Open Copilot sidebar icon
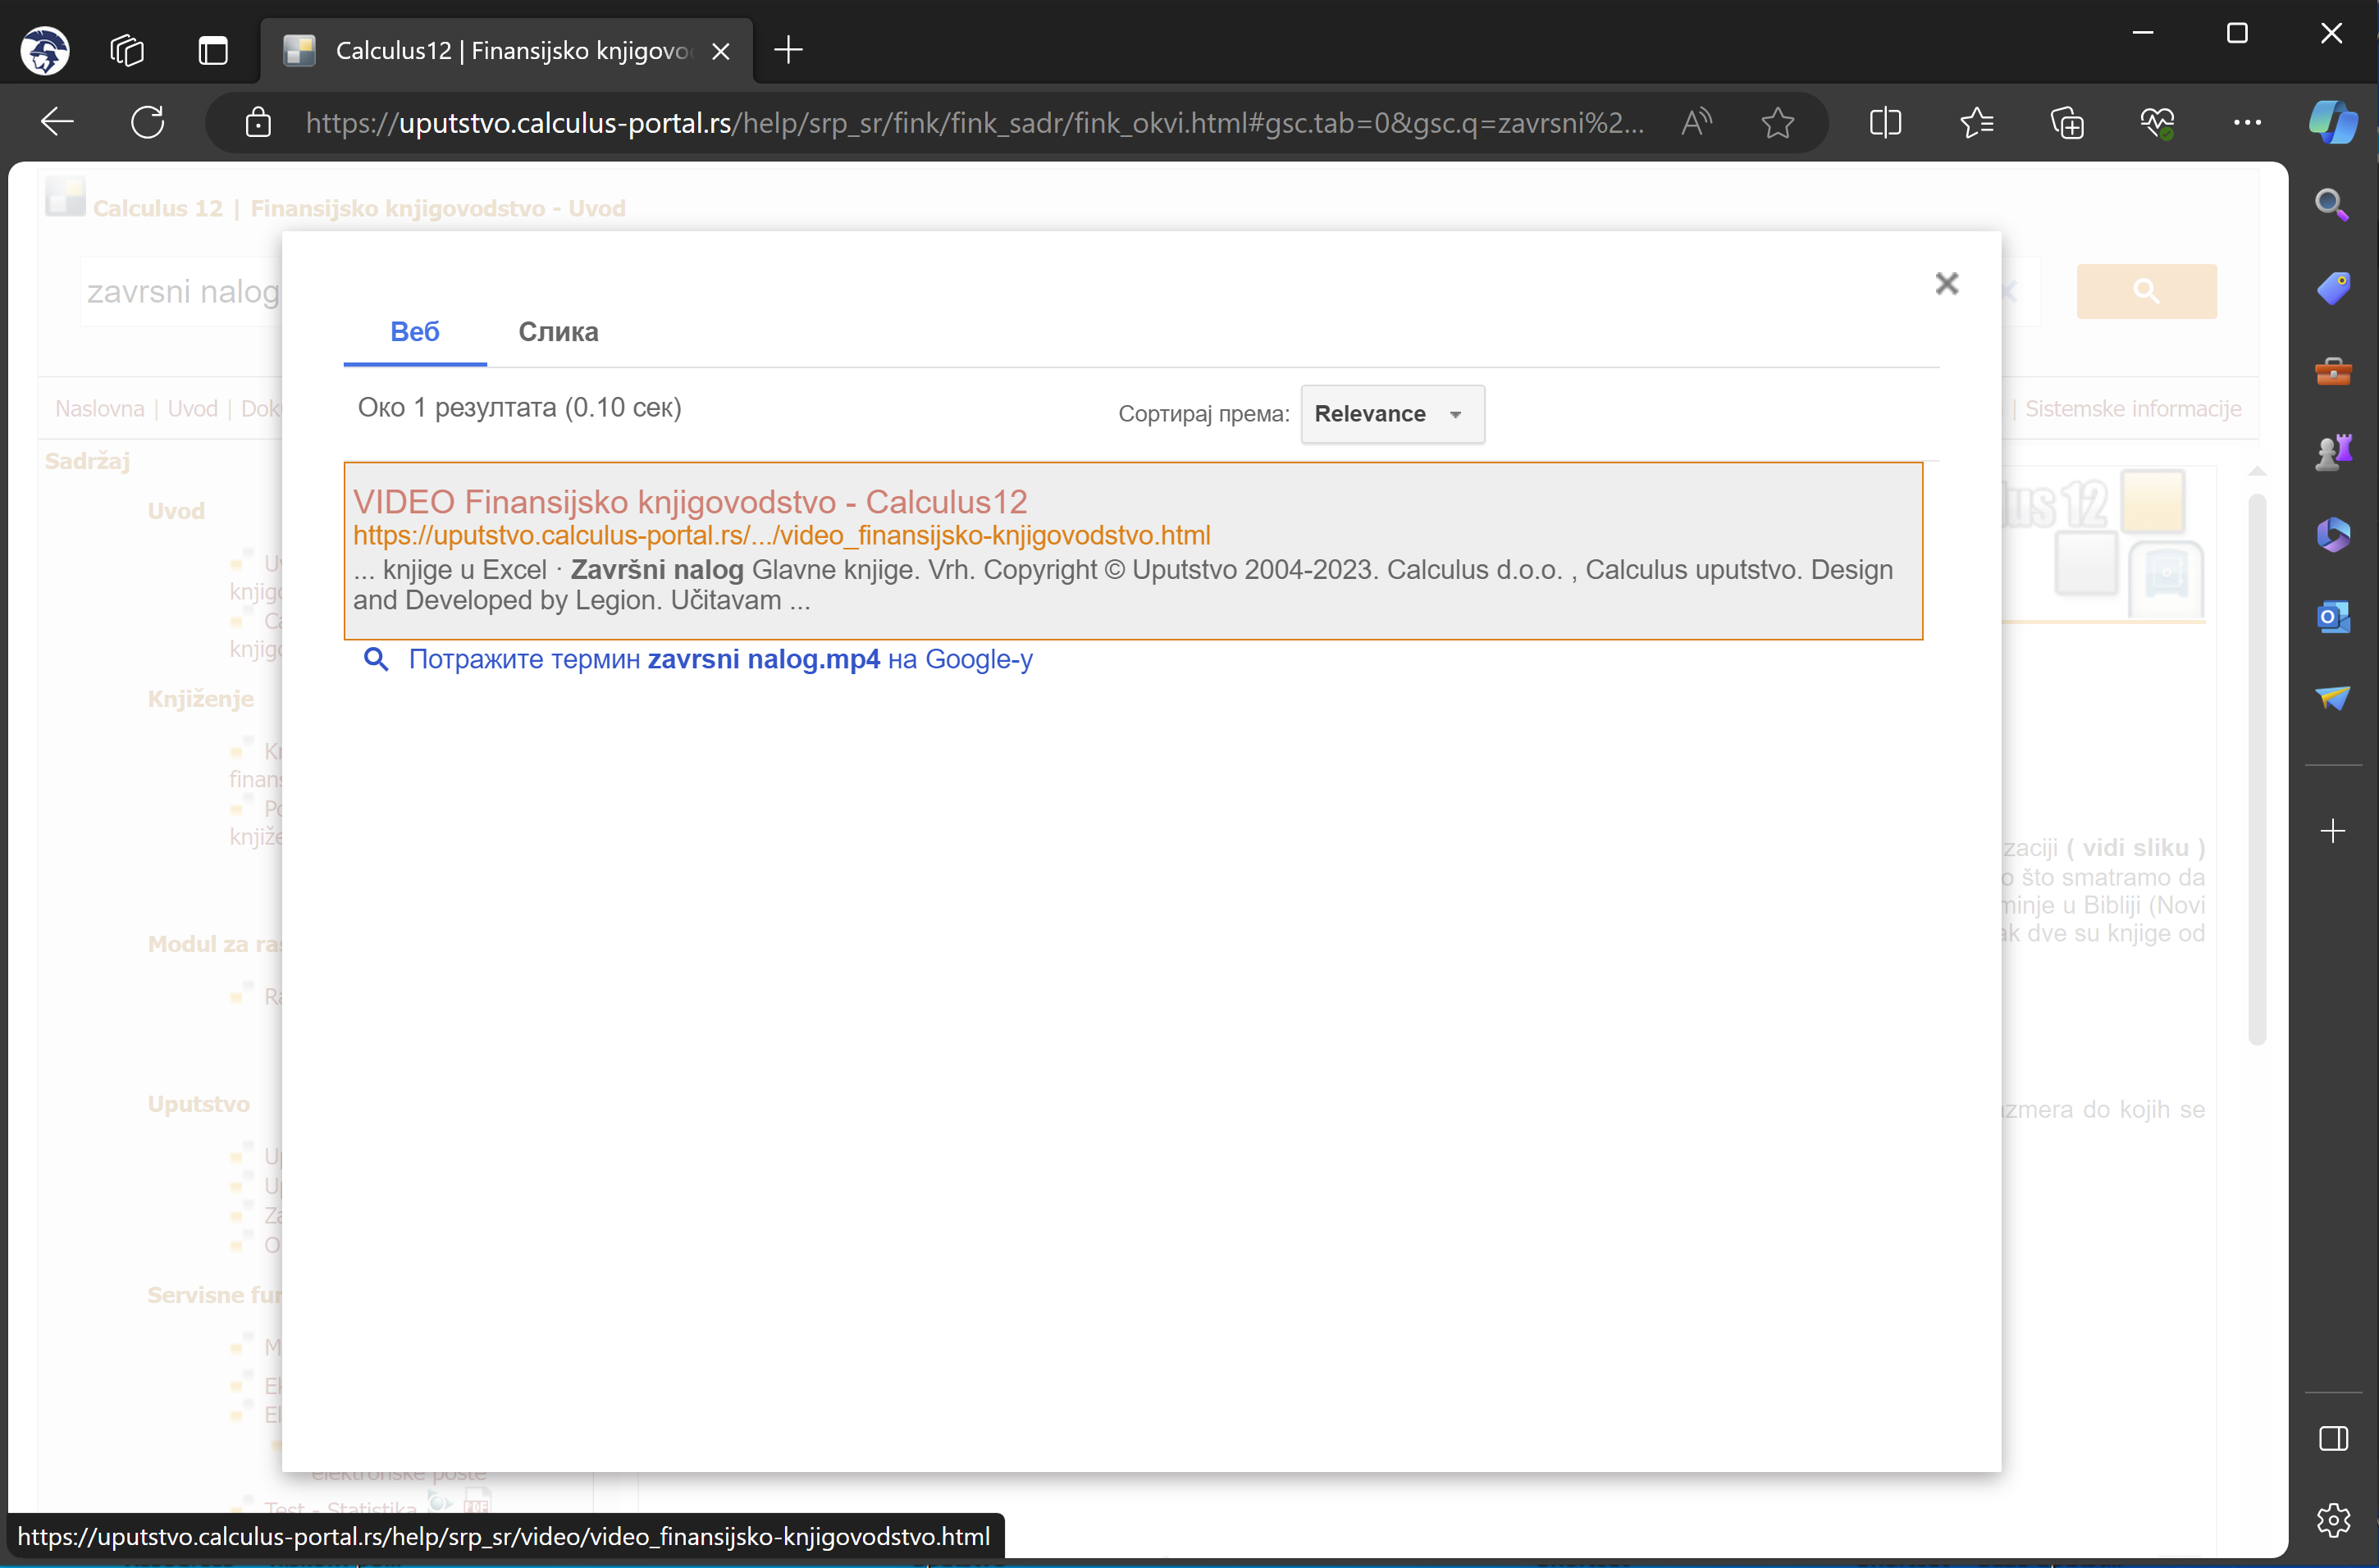This screenshot has height=1568, width=2379. (x=2332, y=123)
